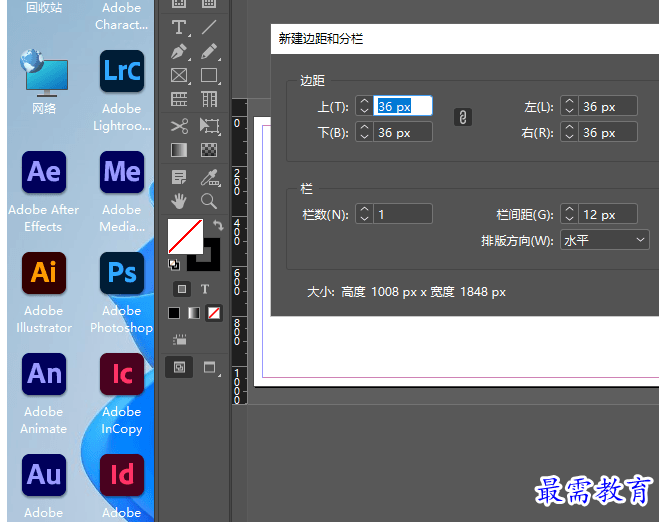Select the Gradient Feather tool
Viewport: 659px width, 522px height.
pyautogui.click(x=209, y=150)
